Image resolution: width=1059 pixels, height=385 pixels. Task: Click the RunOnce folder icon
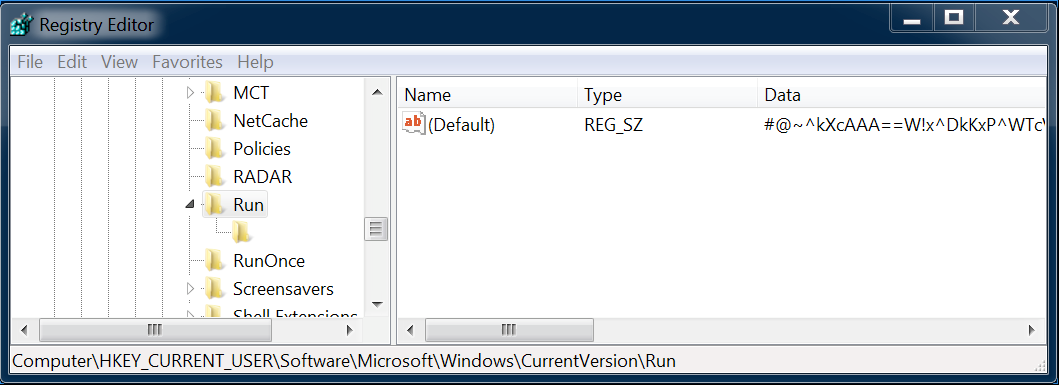pos(215,261)
